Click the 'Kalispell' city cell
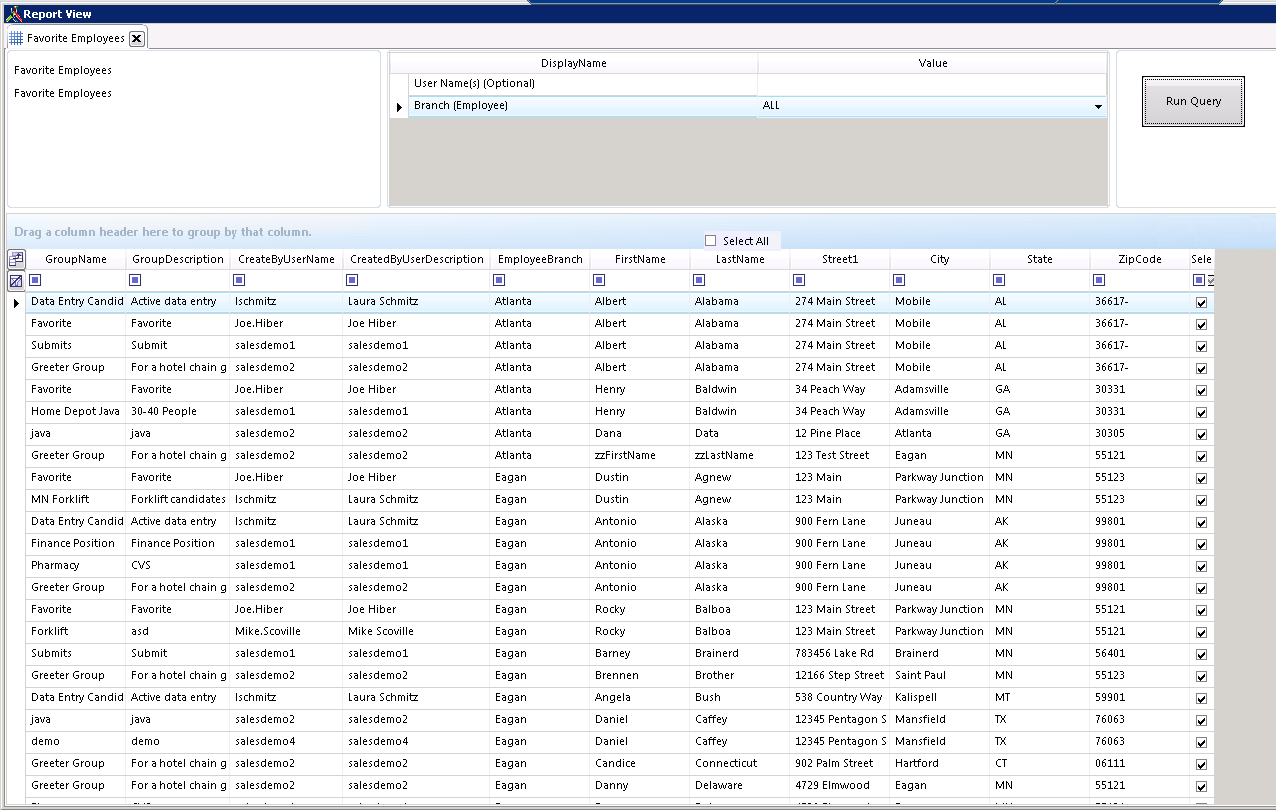 point(940,698)
